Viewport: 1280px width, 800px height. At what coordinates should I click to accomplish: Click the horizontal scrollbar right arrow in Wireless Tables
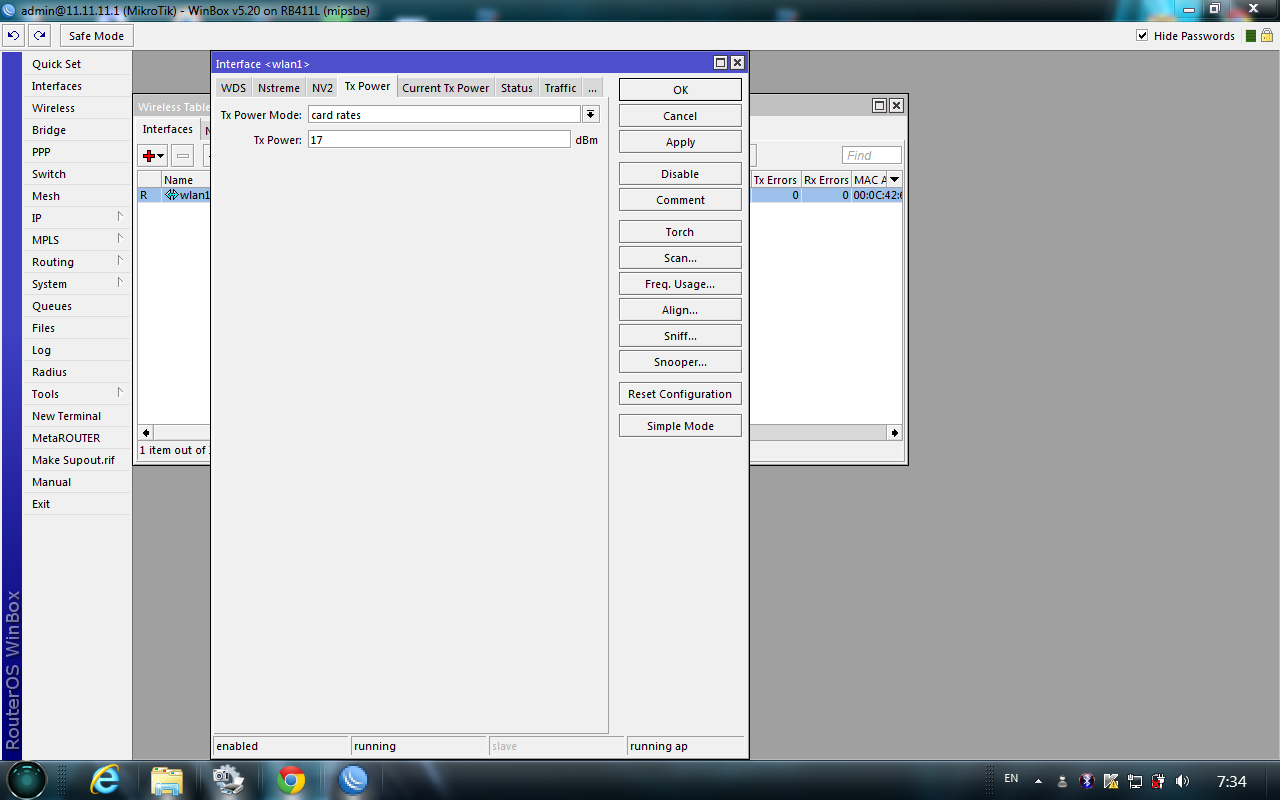(894, 433)
